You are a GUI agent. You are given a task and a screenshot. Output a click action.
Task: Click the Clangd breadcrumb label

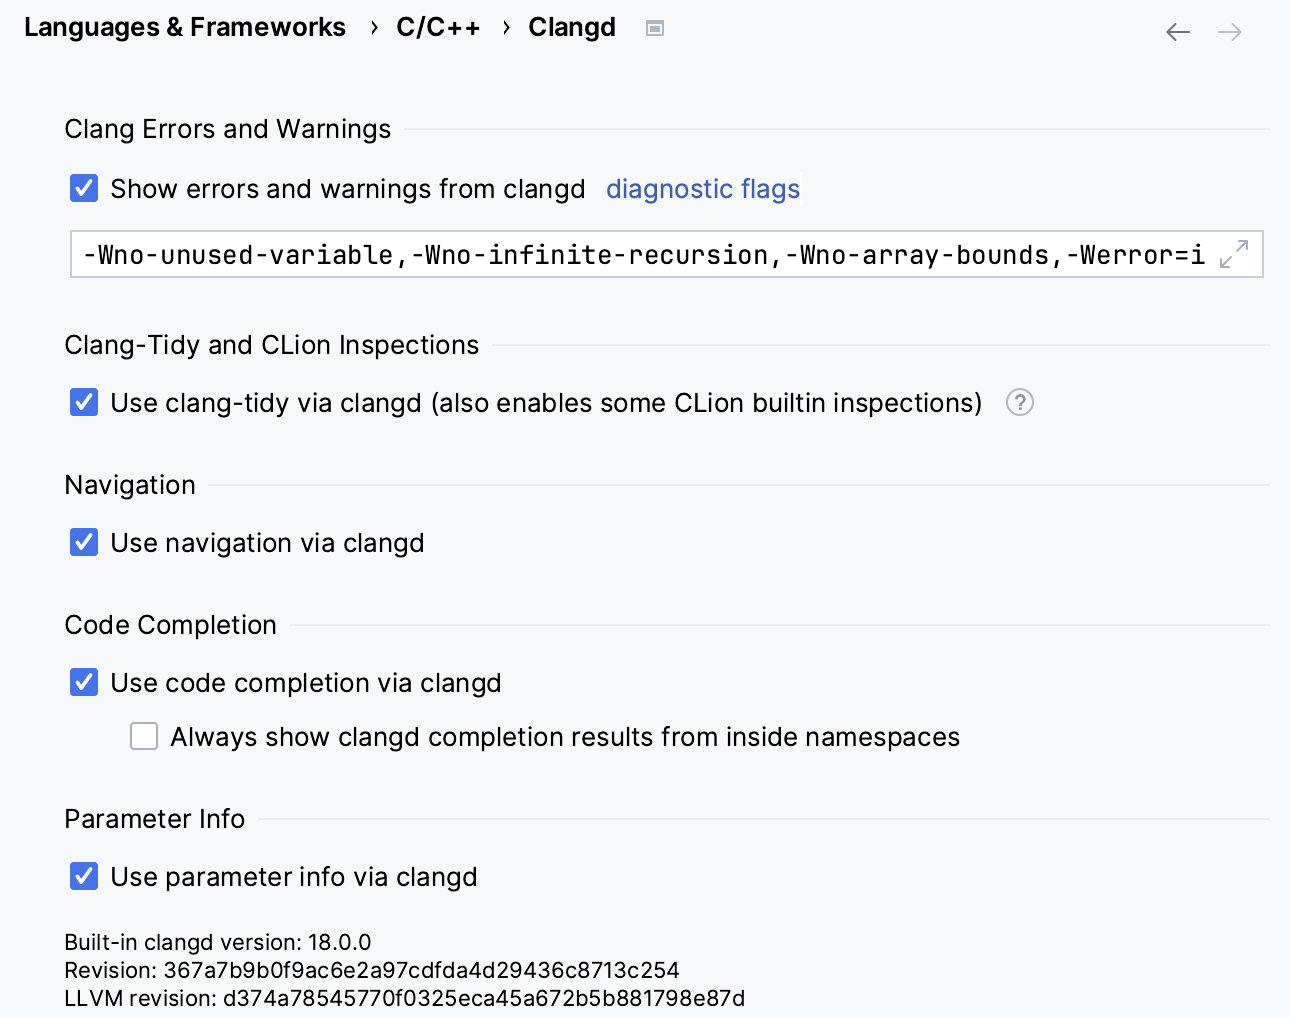click(572, 27)
